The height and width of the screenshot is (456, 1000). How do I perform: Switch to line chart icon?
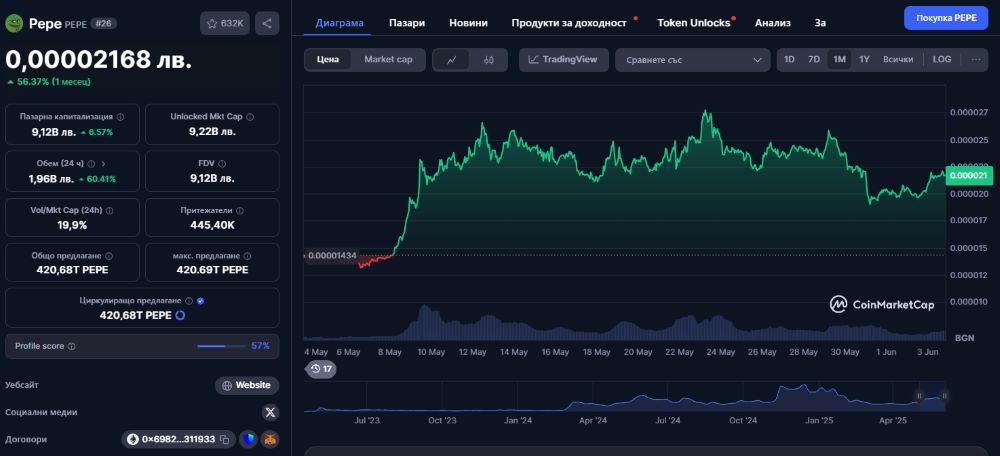[452, 60]
